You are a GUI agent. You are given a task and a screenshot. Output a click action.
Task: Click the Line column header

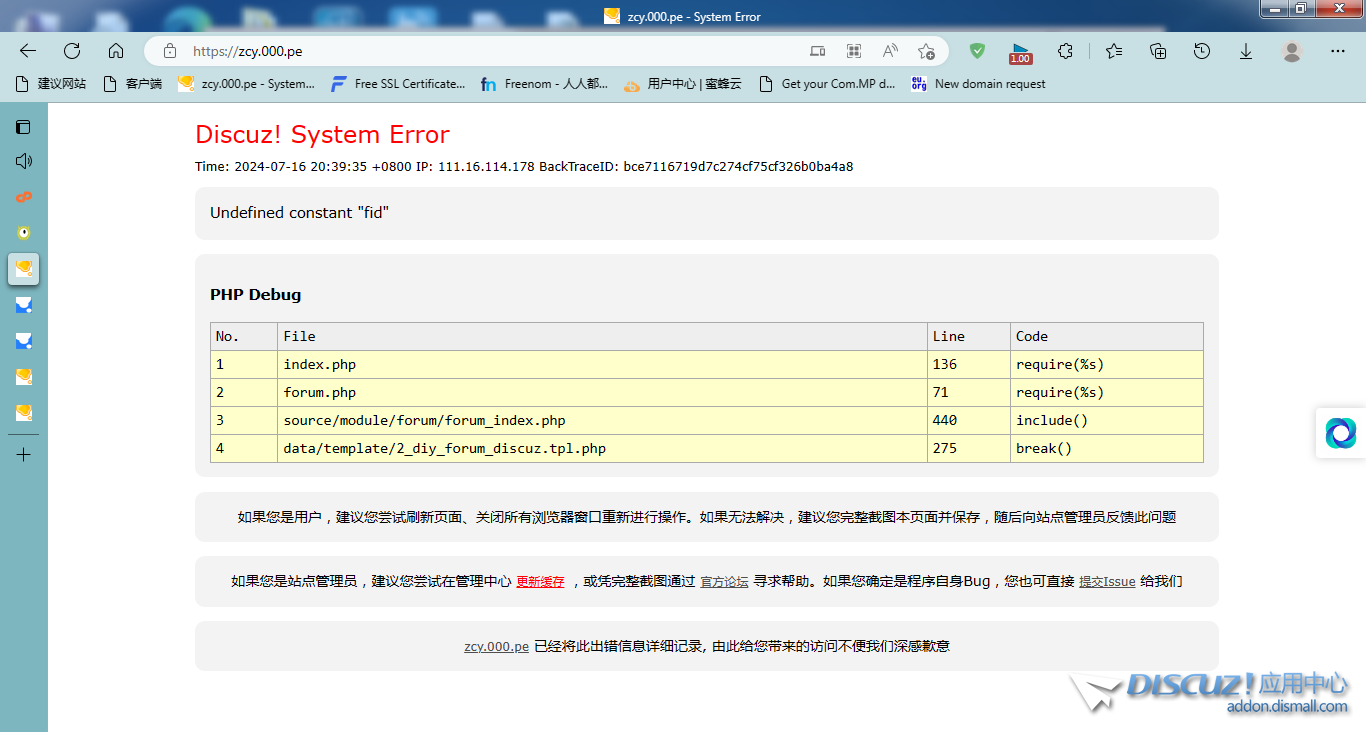click(968, 336)
